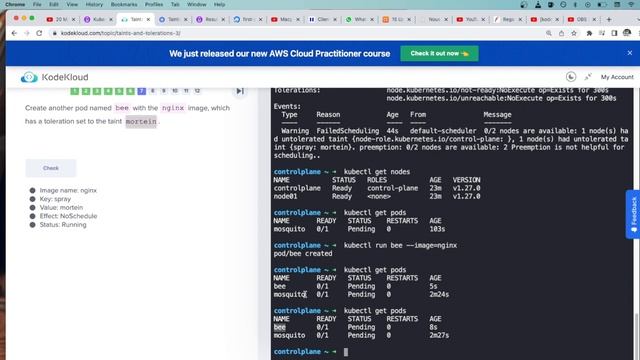Reload the KodeKloud page
Viewport: 640px width, 360px height.
coord(39,33)
